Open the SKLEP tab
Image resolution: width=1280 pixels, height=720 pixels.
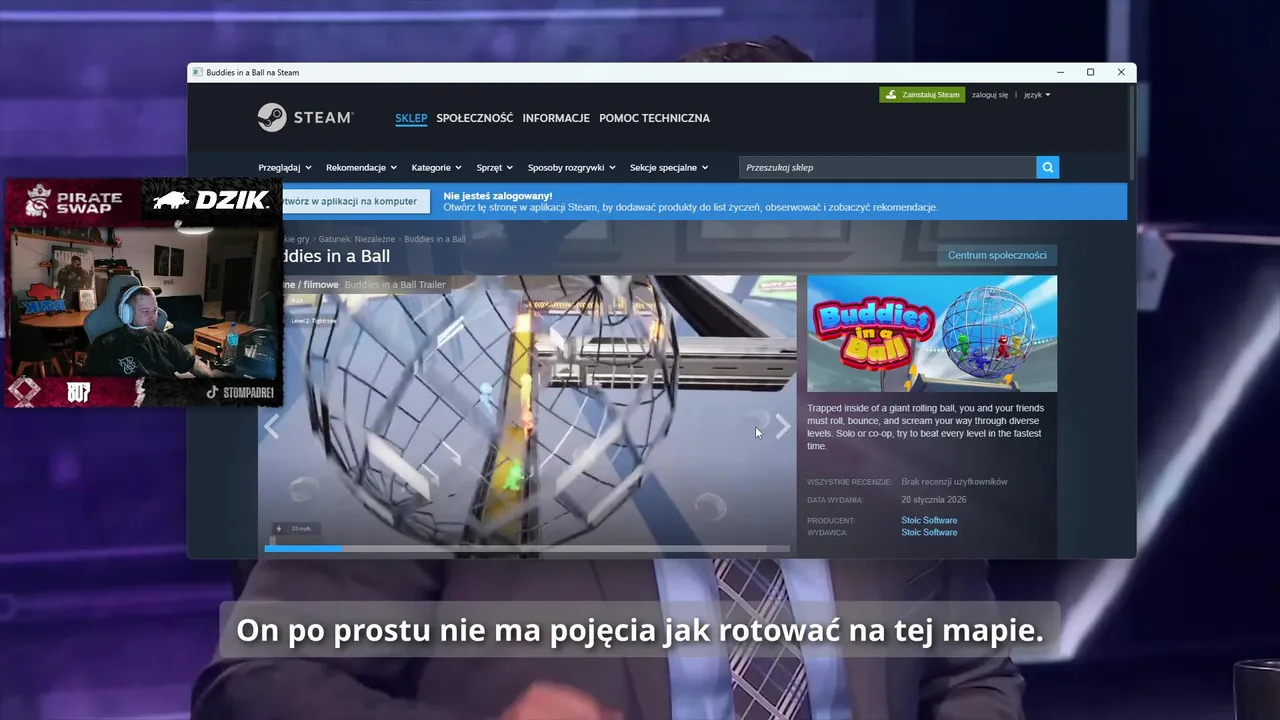click(x=411, y=118)
